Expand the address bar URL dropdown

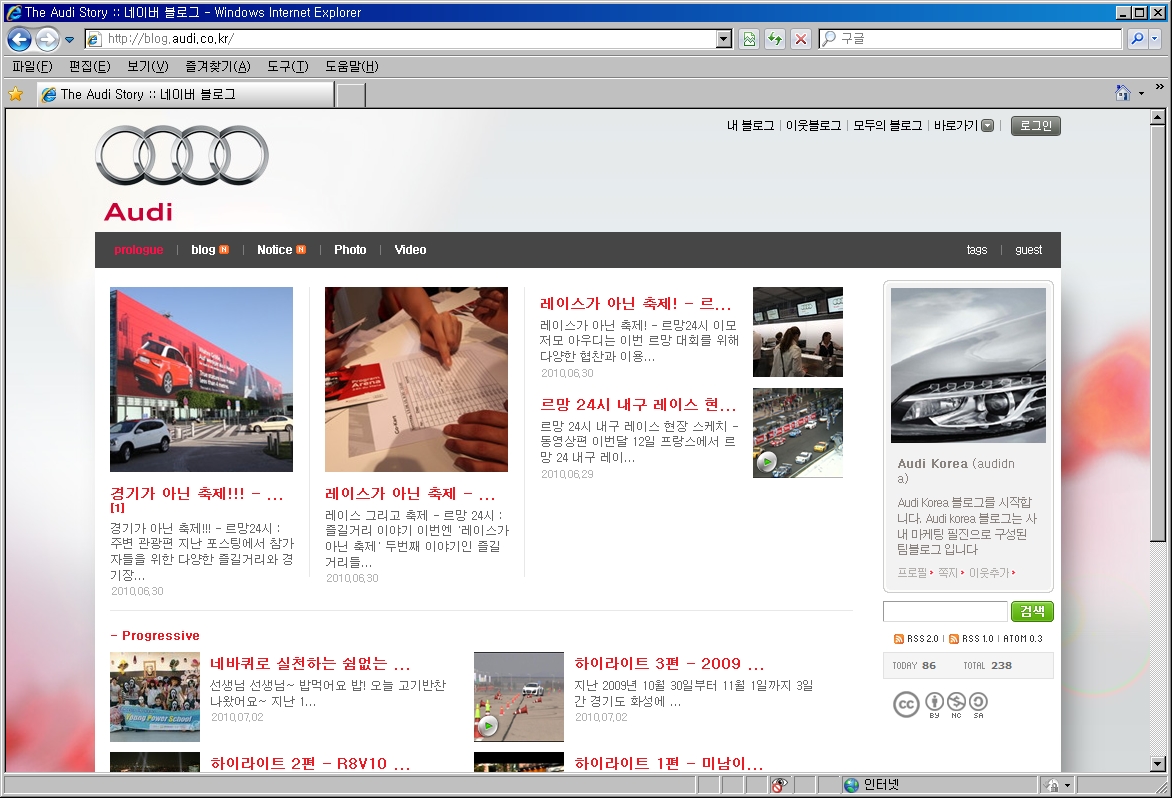(724, 39)
